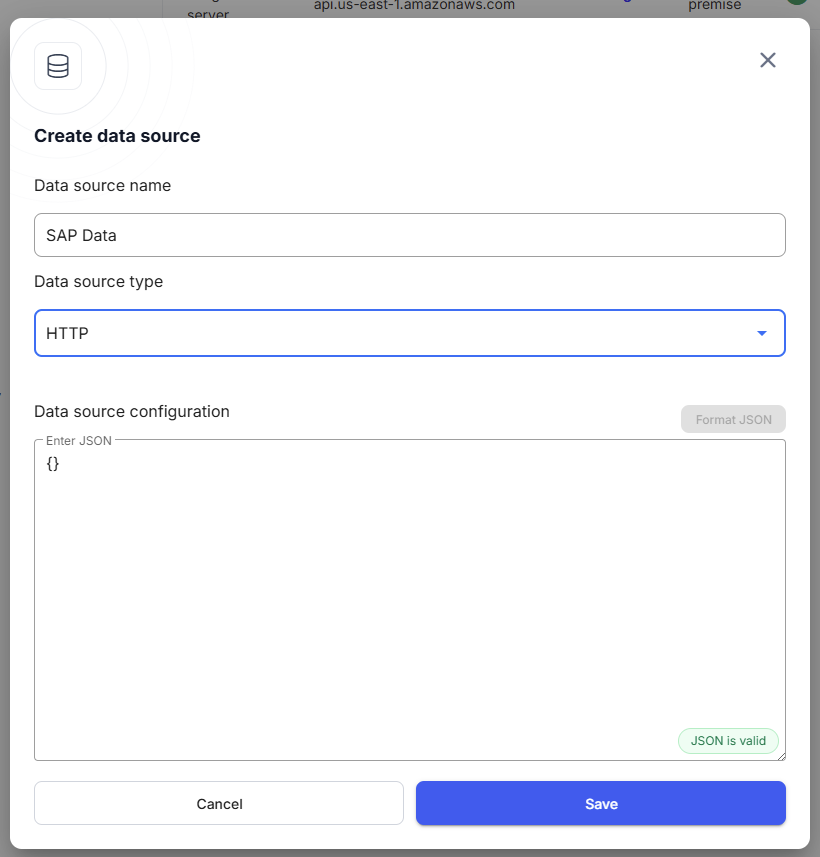Click the curly braces text in editor
The height and width of the screenshot is (857, 820).
coord(53,463)
